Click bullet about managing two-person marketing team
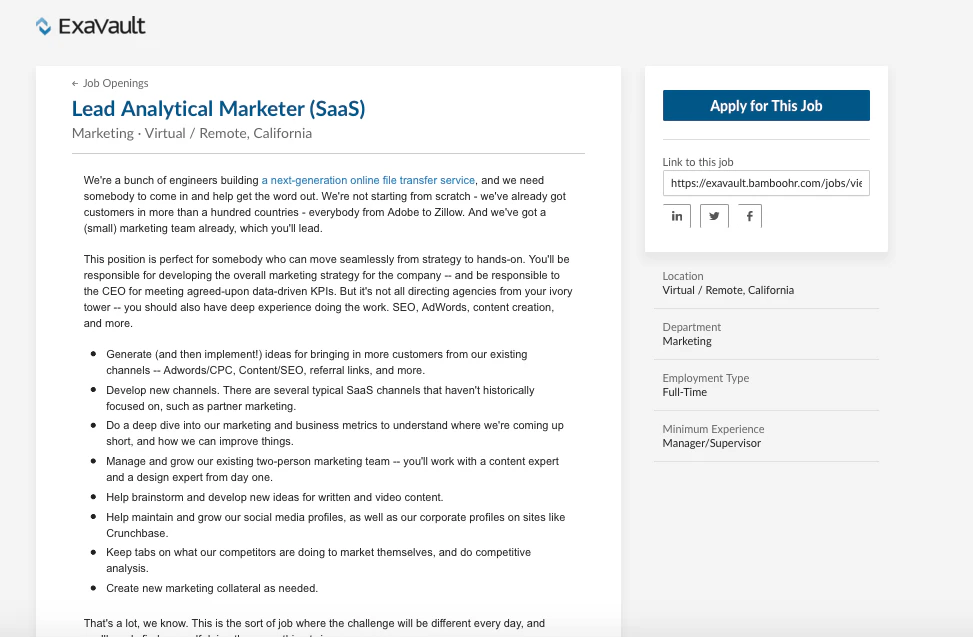The width and height of the screenshot is (973, 637). click(x=333, y=469)
